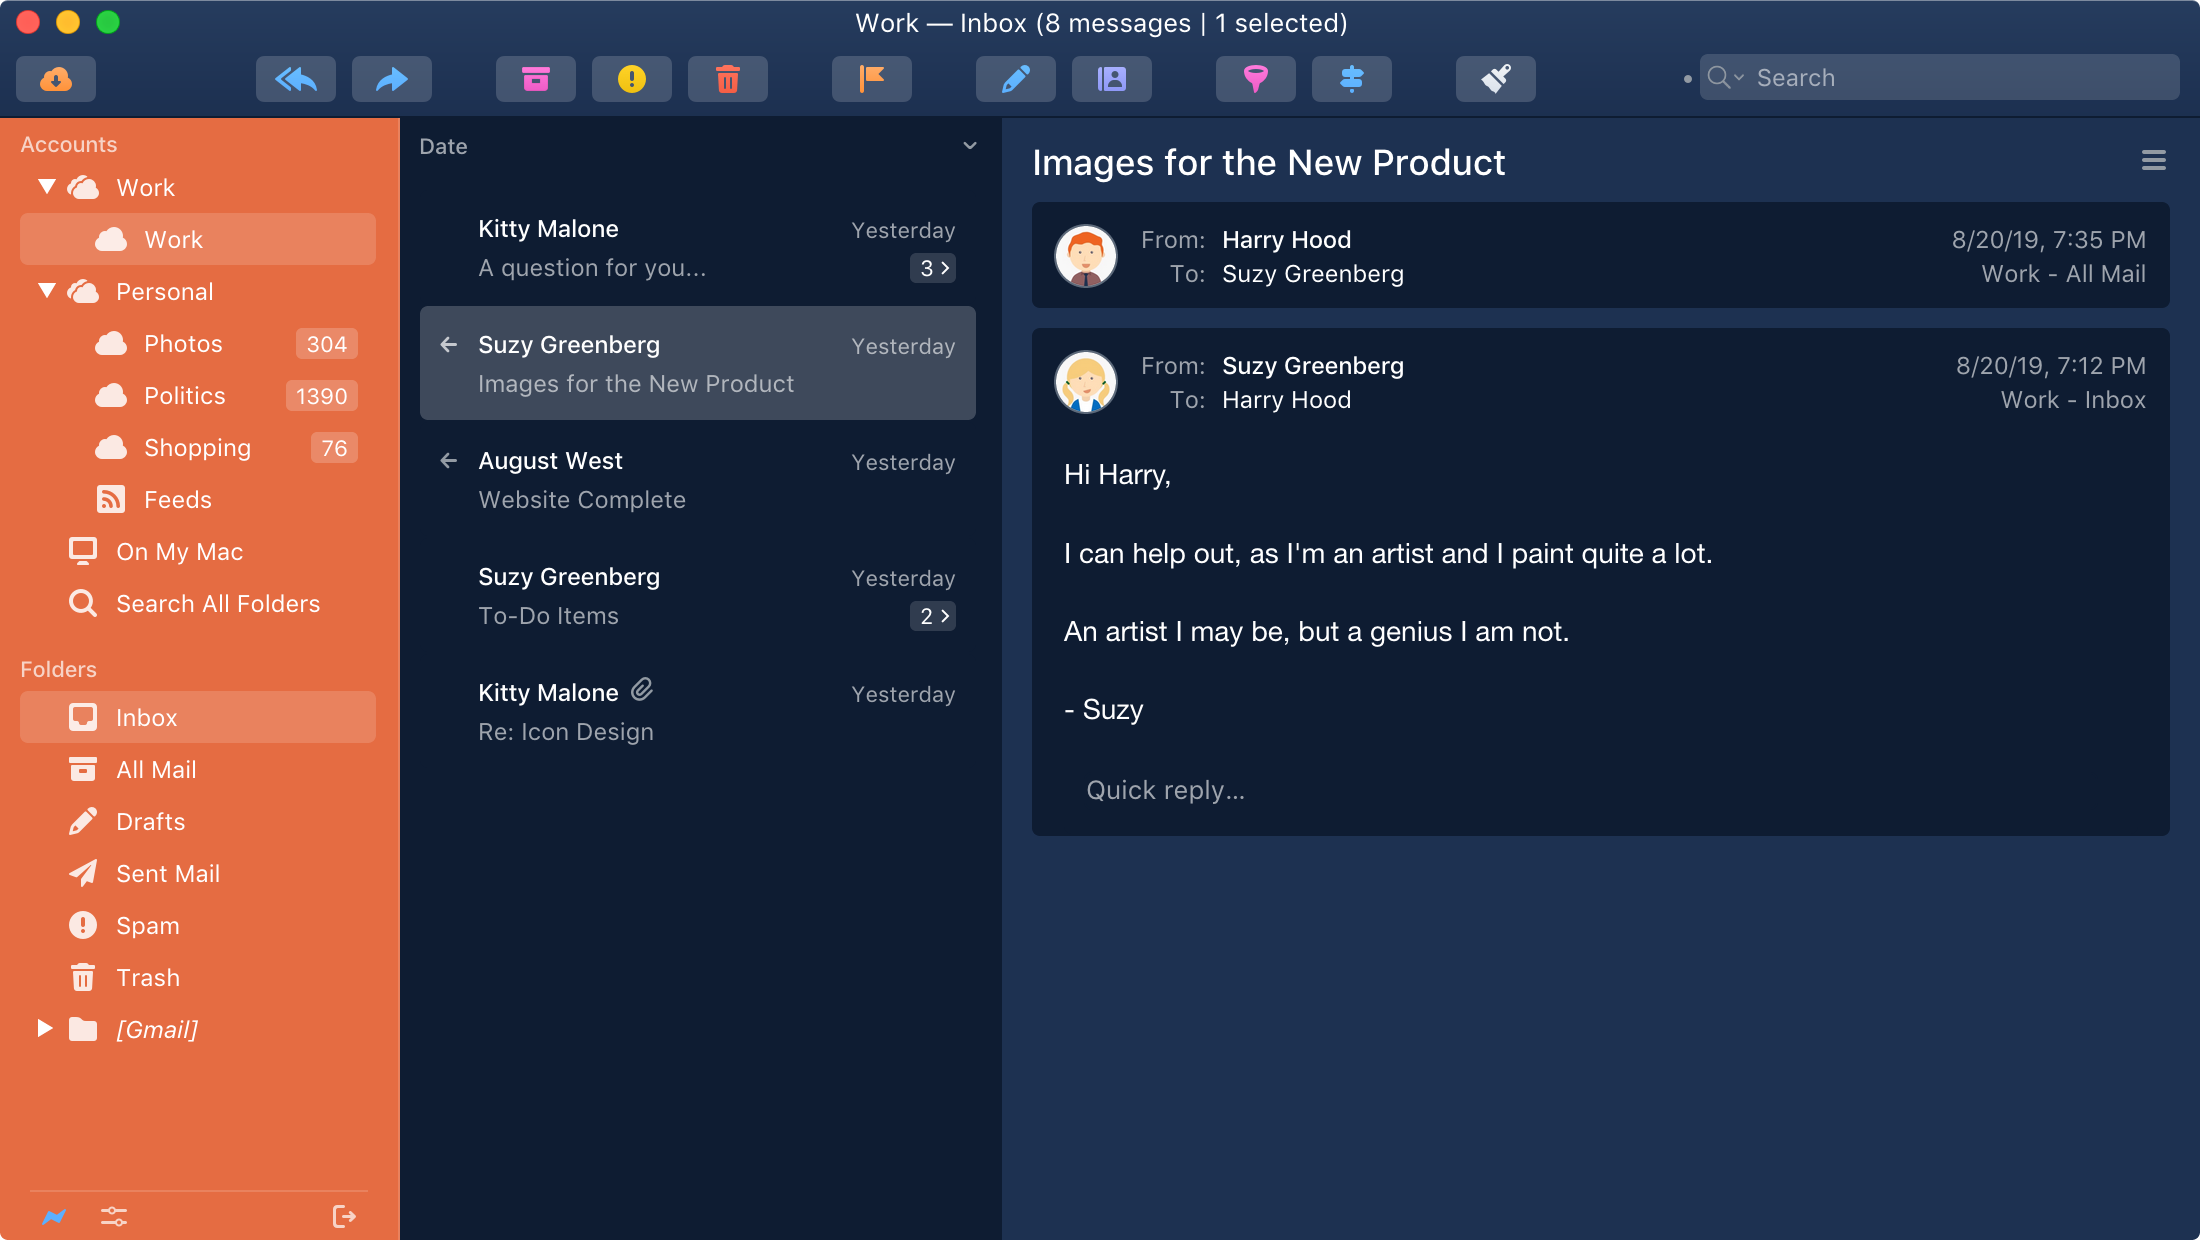Viewport: 2200px width, 1240px height.
Task: Toggle the paintbrush theme toolbar icon
Action: (1496, 79)
